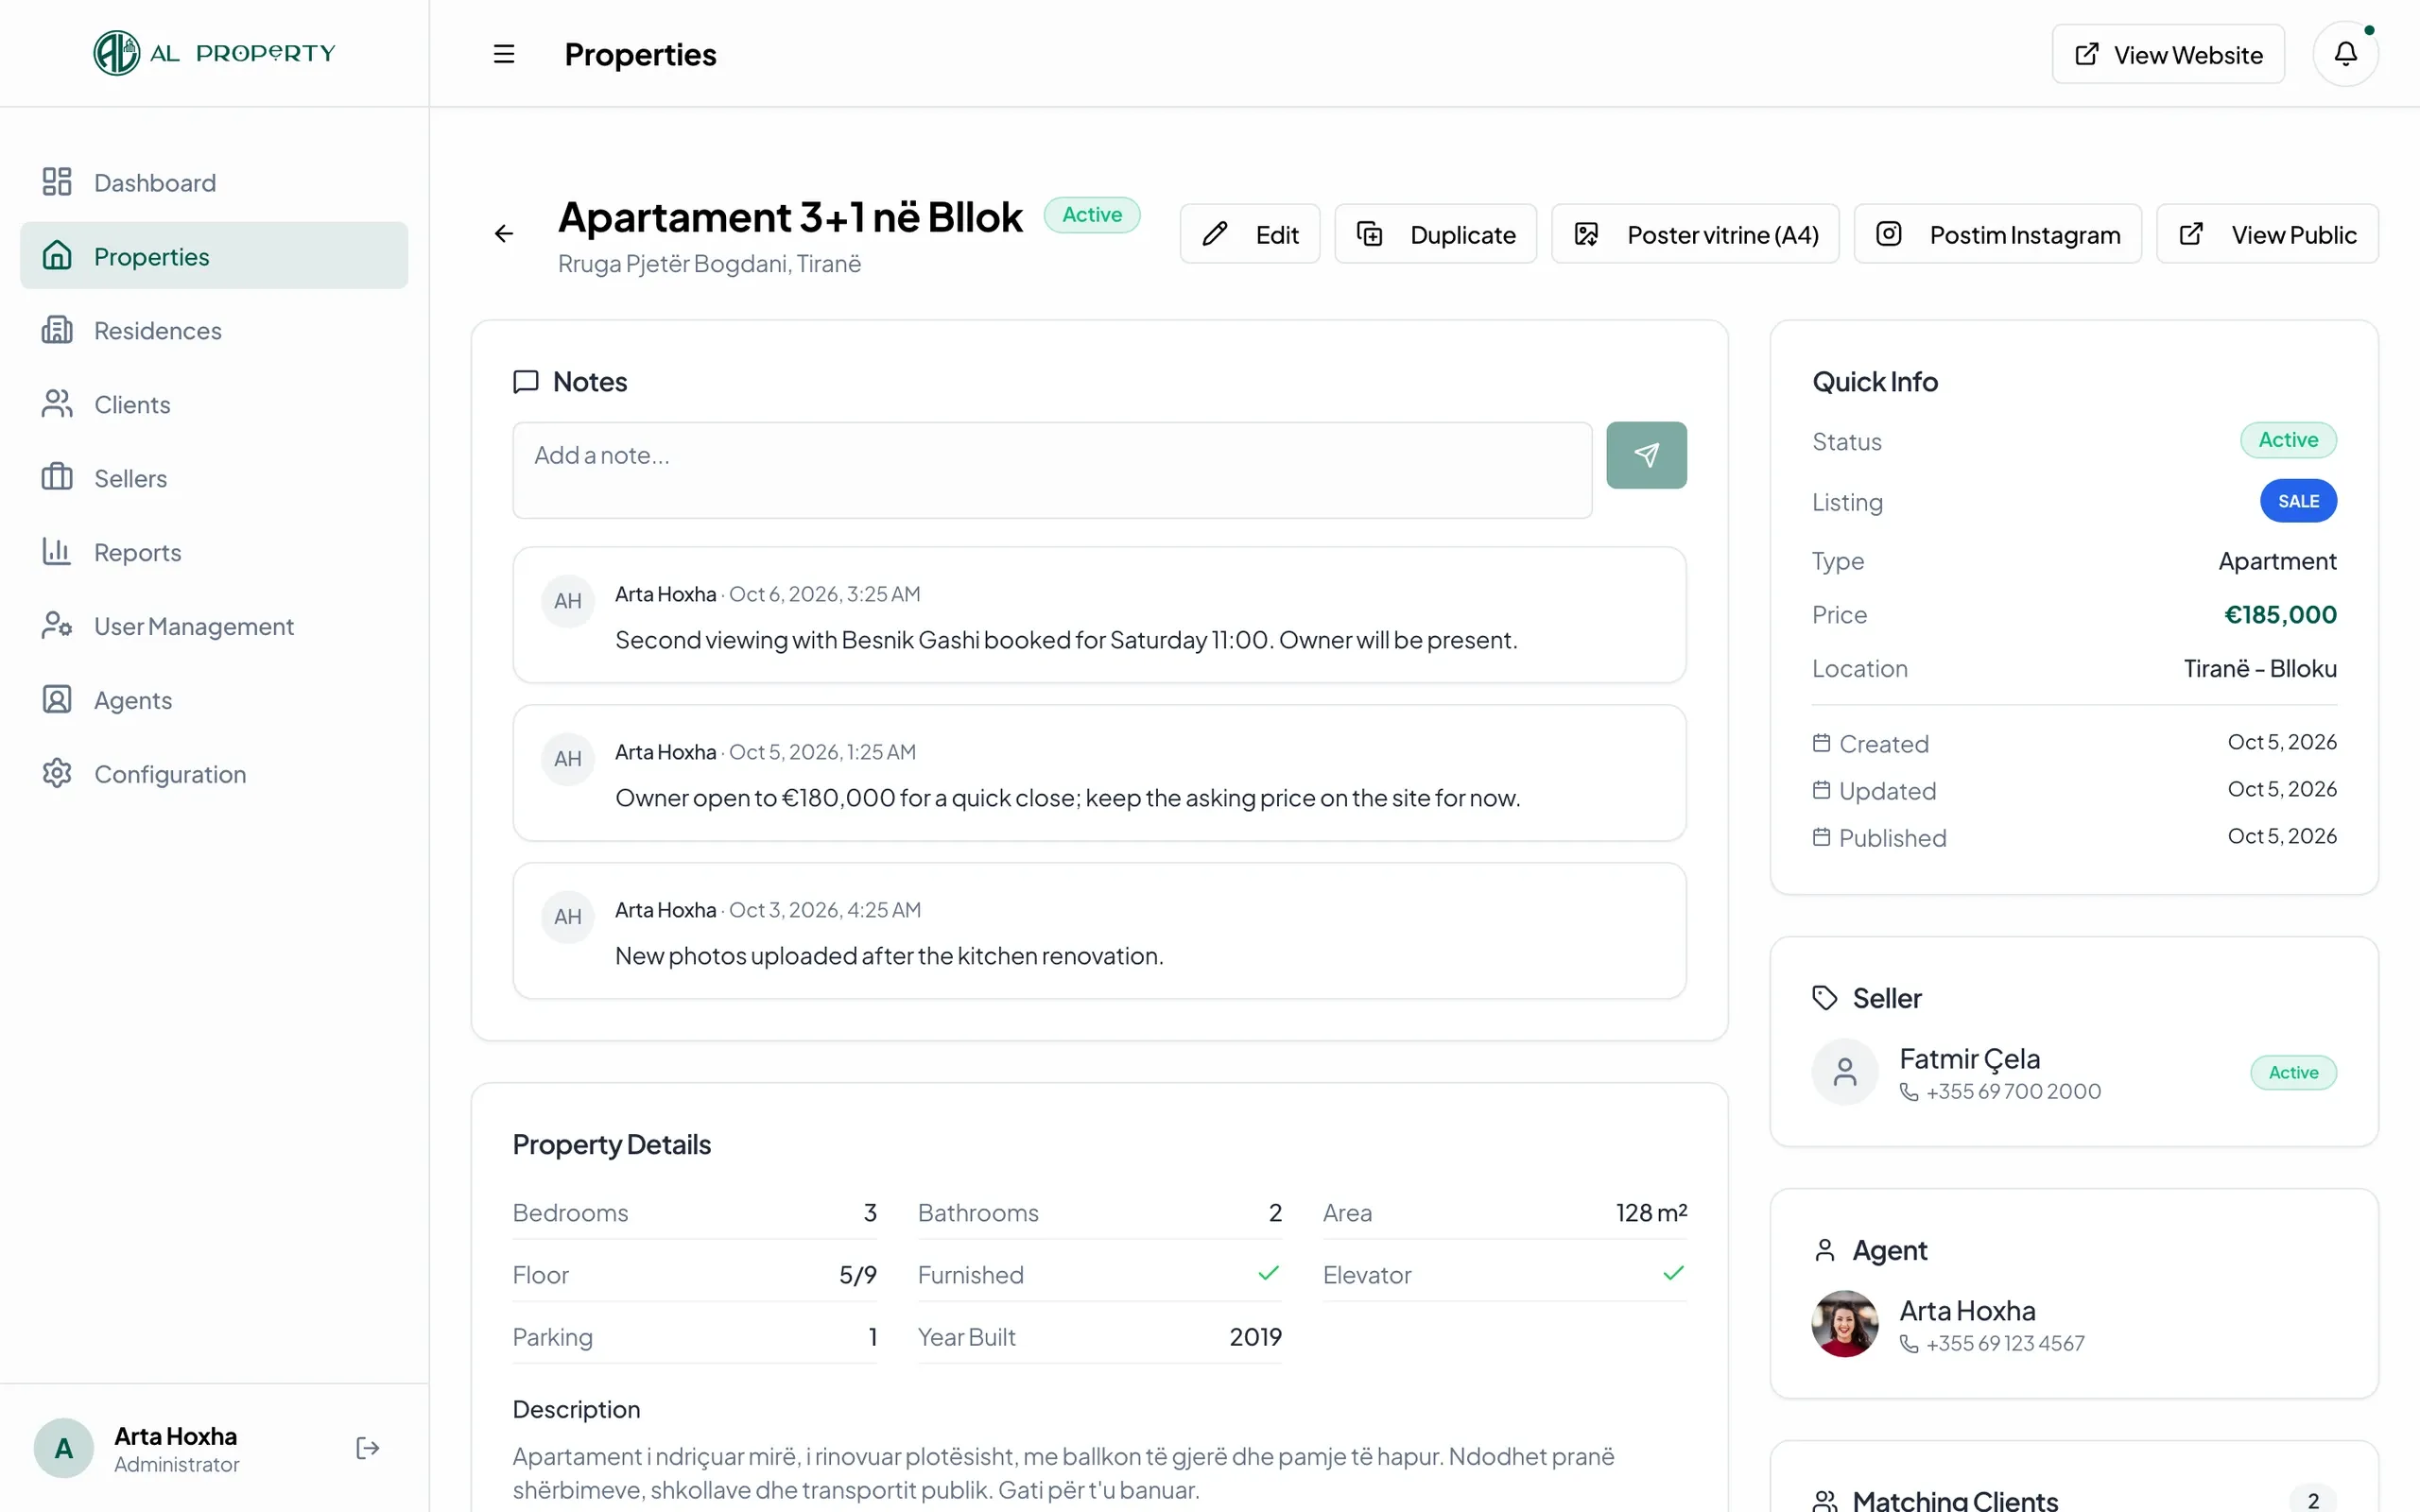
Task: Click the Agents badge icon
Action: (57, 700)
